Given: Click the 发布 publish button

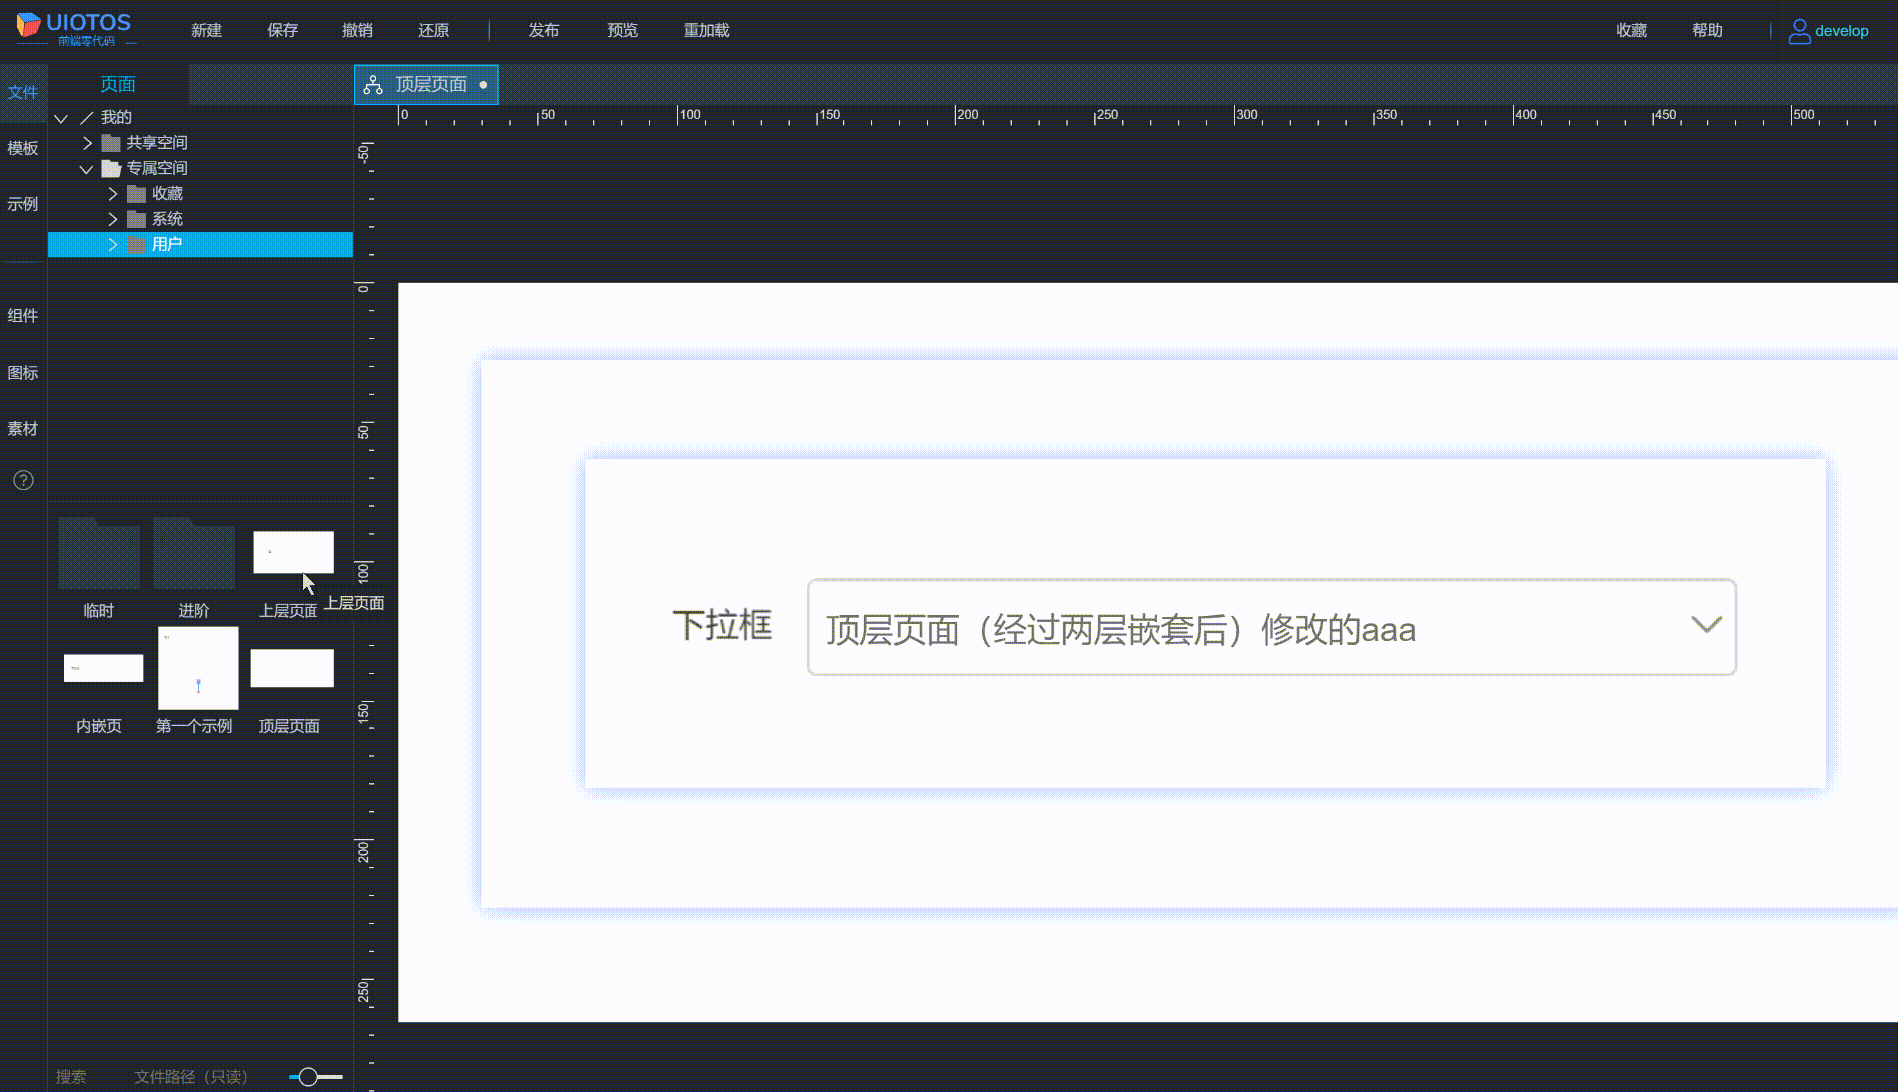Looking at the screenshot, I should pyautogui.click(x=544, y=30).
